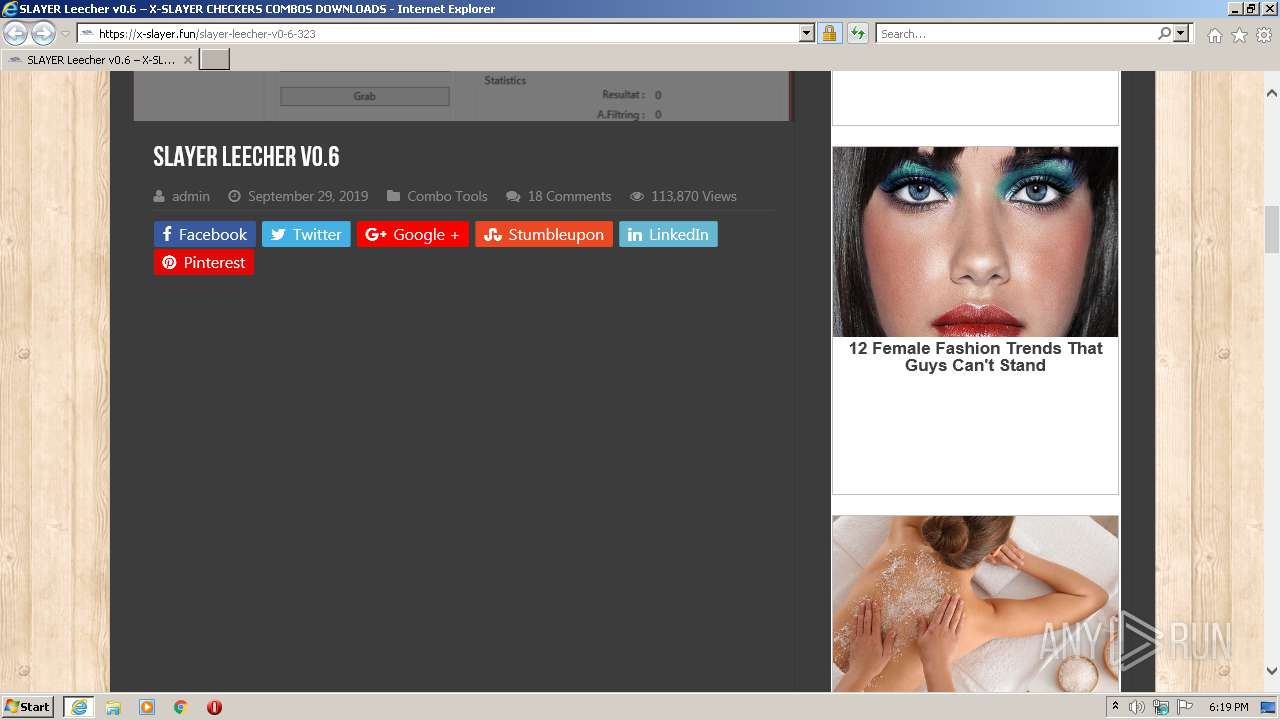This screenshot has height=720, width=1280.
Task: Click the Internet Explorer taskbar icon
Action: pyautogui.click(x=78, y=707)
